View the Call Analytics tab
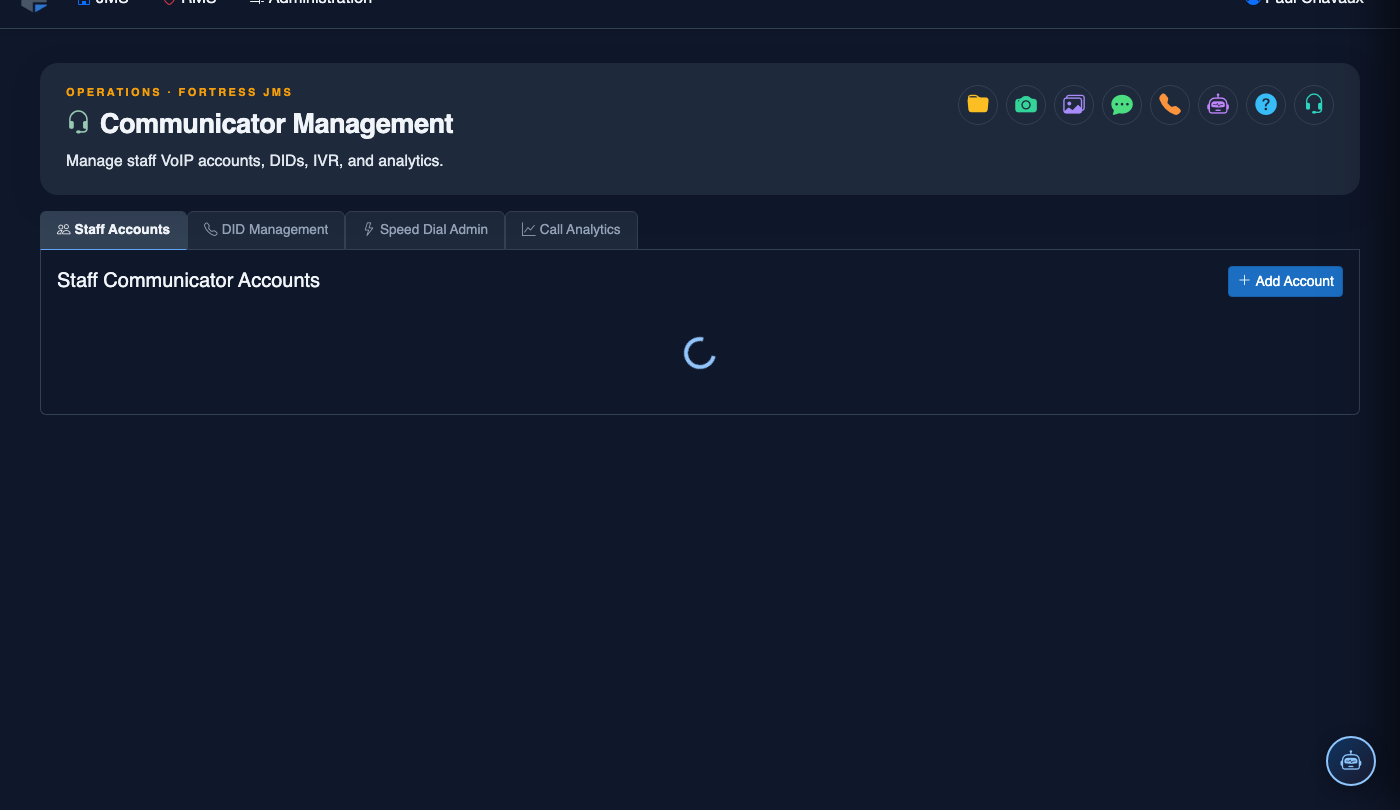Viewport: 1400px width, 810px height. click(571, 230)
